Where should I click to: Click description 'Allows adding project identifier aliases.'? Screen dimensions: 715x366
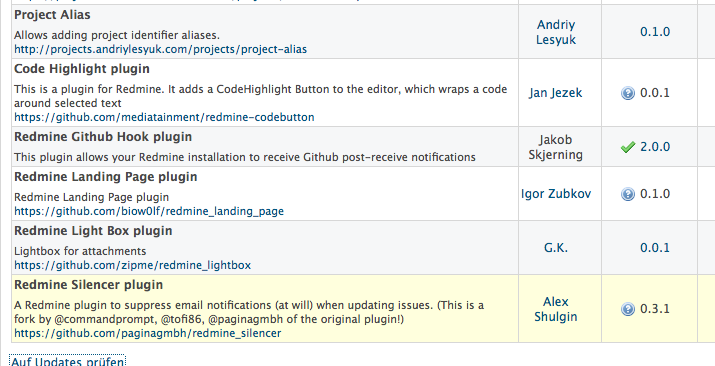click(117, 36)
